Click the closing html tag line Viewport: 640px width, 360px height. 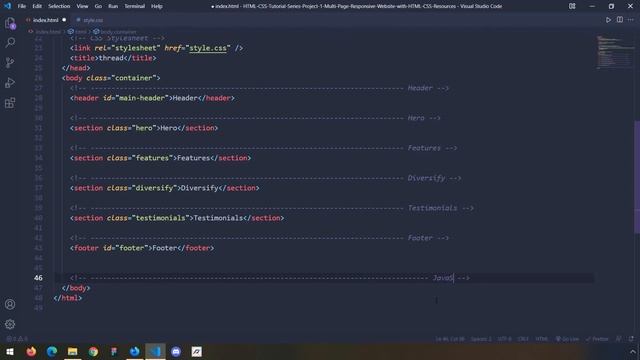68,298
